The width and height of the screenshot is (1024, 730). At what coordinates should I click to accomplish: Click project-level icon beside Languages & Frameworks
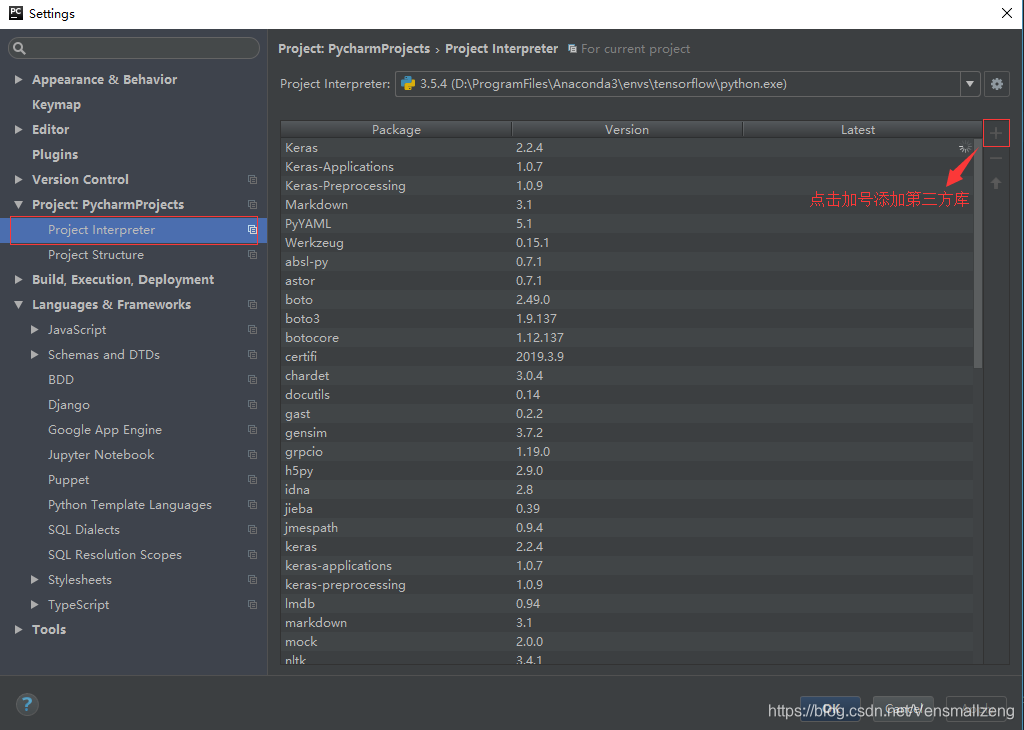252,305
